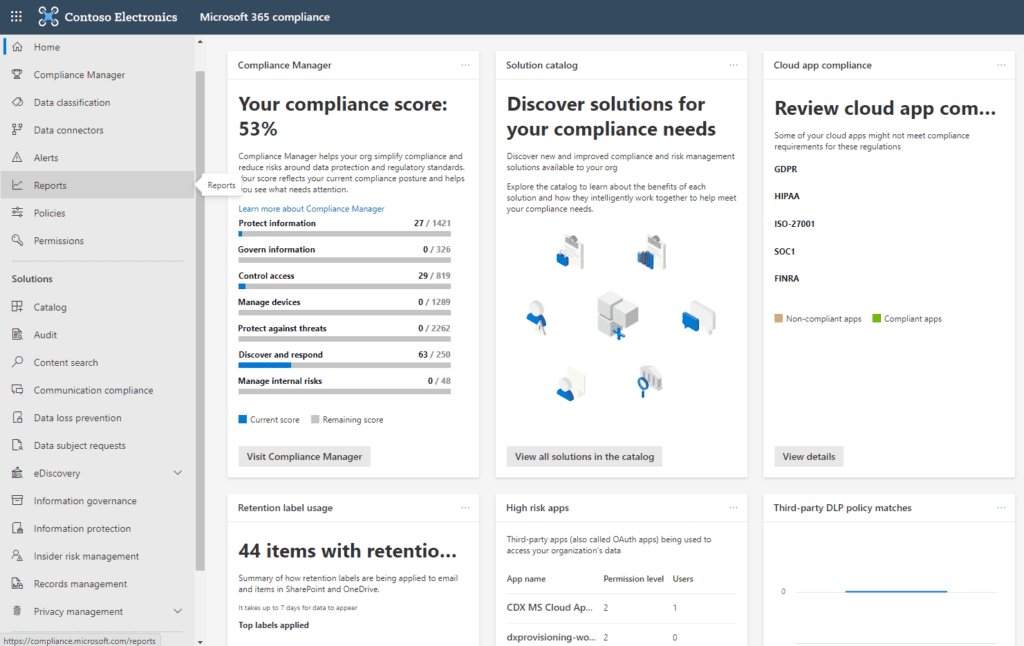
Task: Click the Insider risk management icon
Action: point(18,556)
